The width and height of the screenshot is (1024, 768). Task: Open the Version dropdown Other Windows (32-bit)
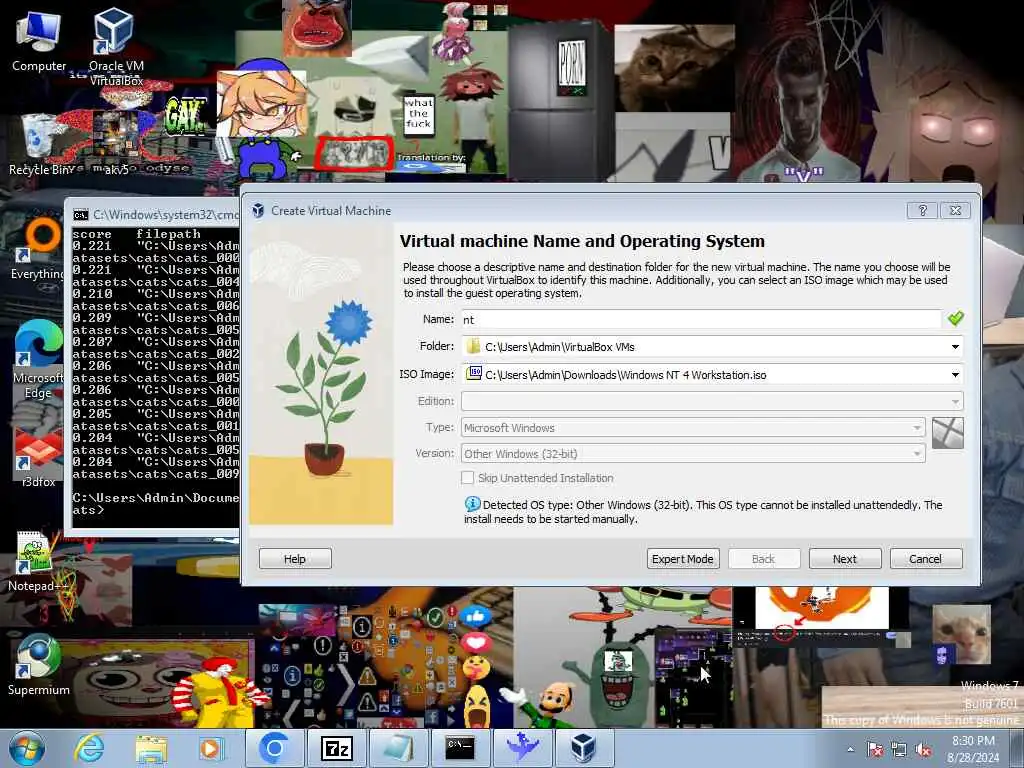[x=693, y=453]
